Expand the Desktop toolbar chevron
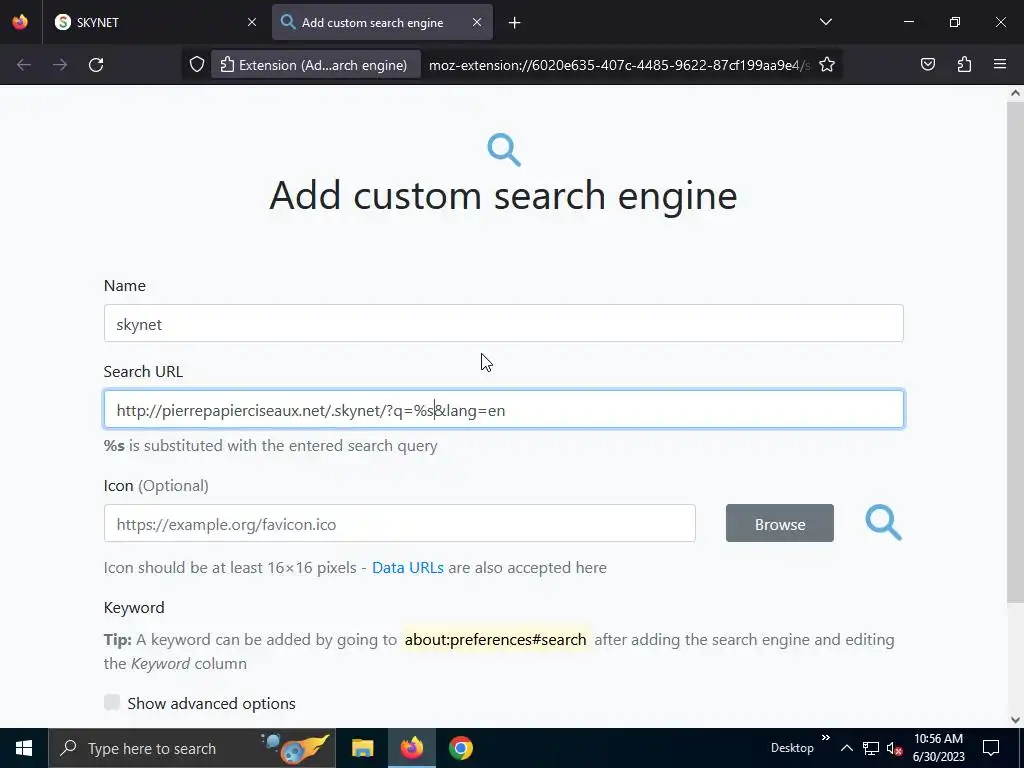Screen dimensions: 1024x768 (x=826, y=739)
